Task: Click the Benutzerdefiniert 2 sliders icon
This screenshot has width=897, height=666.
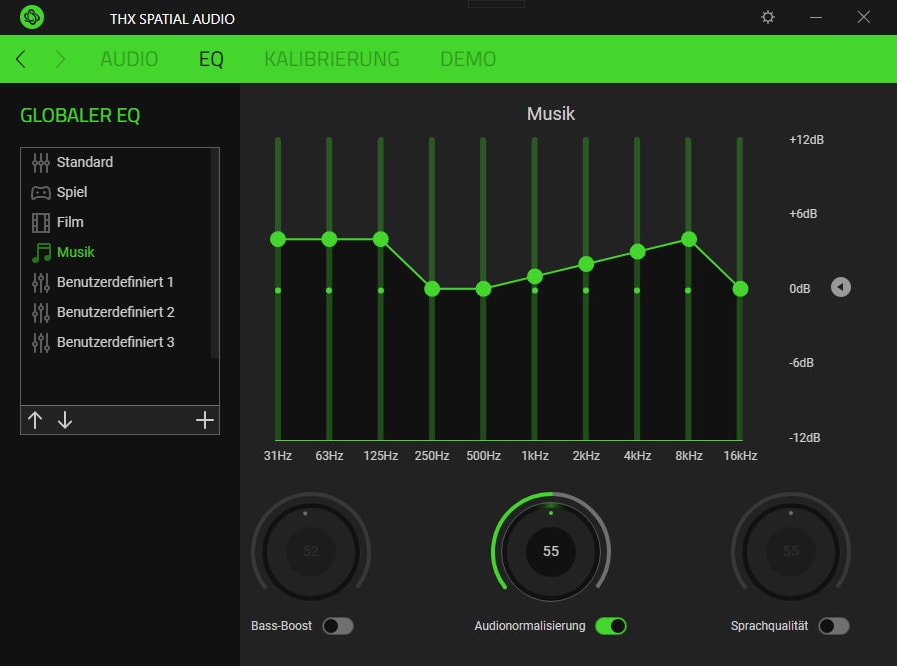Action: 41,312
